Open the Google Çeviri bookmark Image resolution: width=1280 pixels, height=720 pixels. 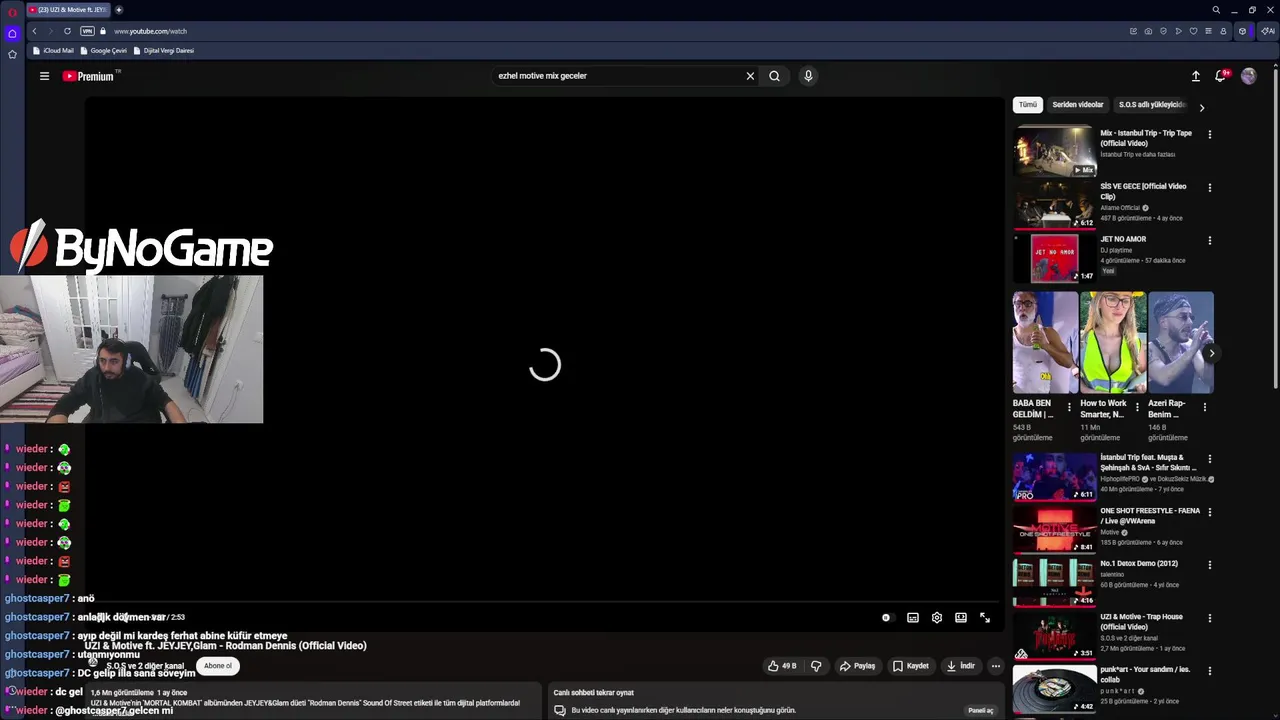[x=104, y=50]
